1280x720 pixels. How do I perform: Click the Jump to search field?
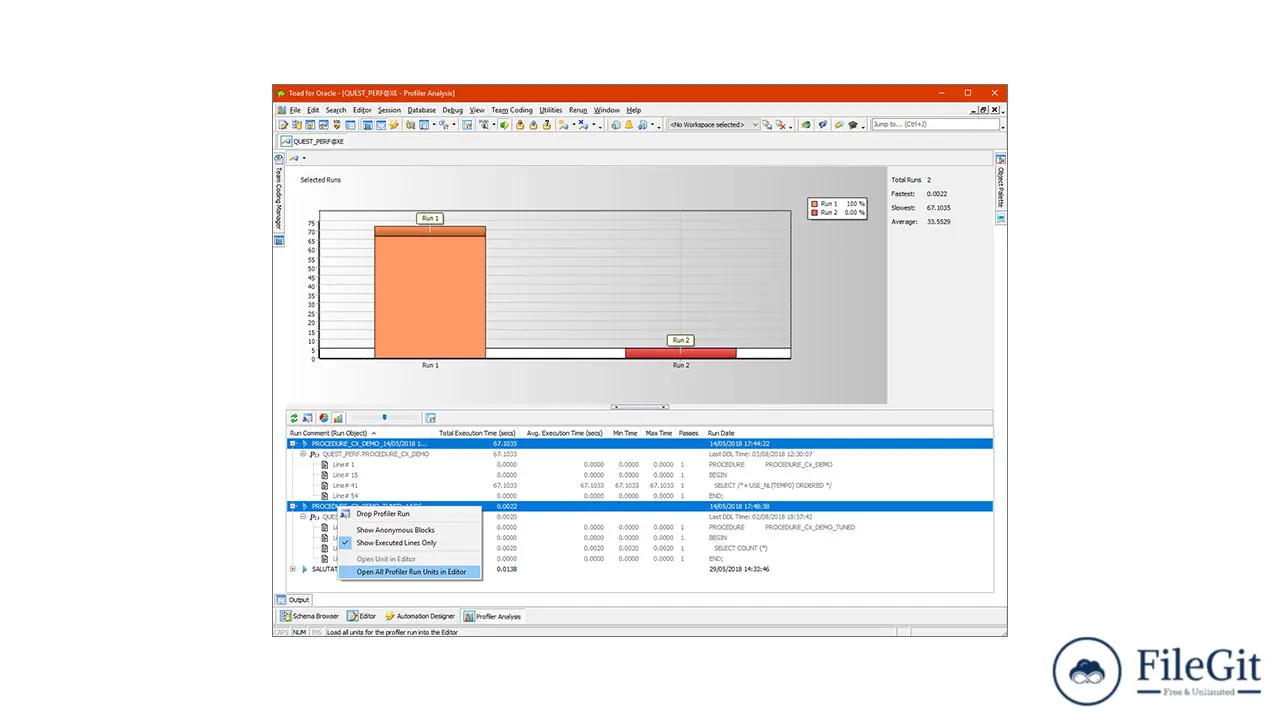935,125
